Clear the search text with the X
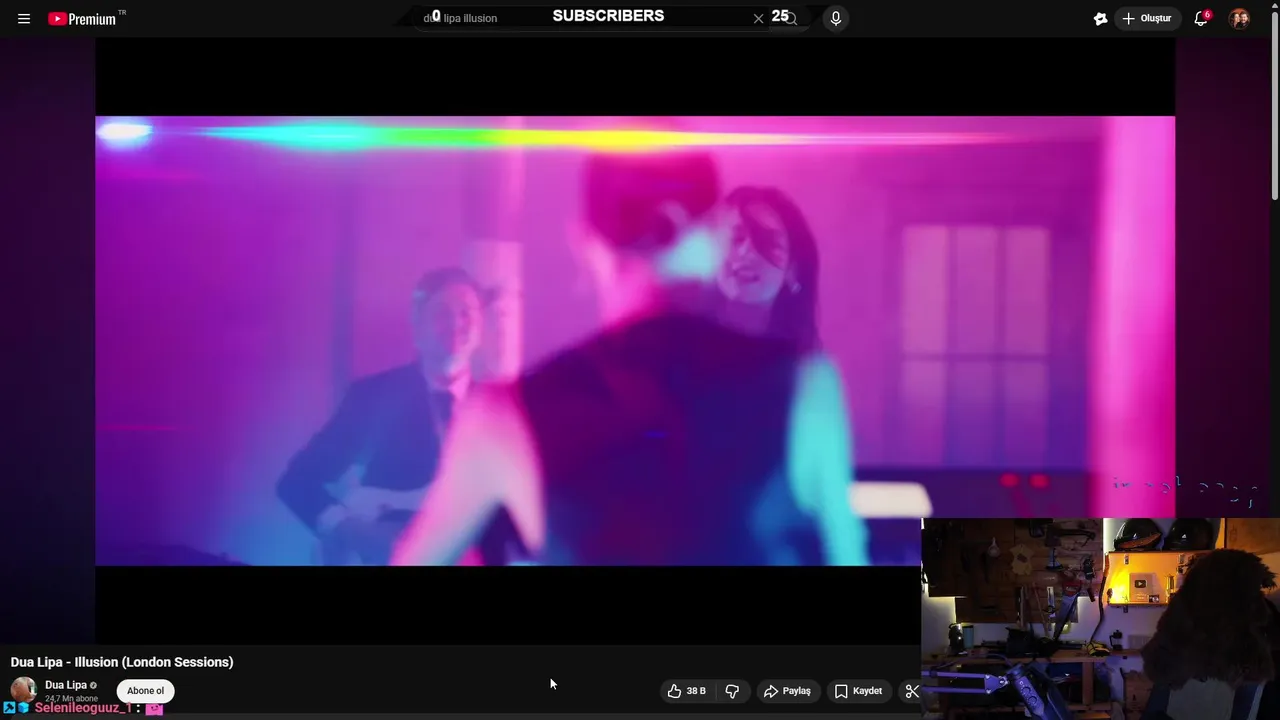 [758, 18]
